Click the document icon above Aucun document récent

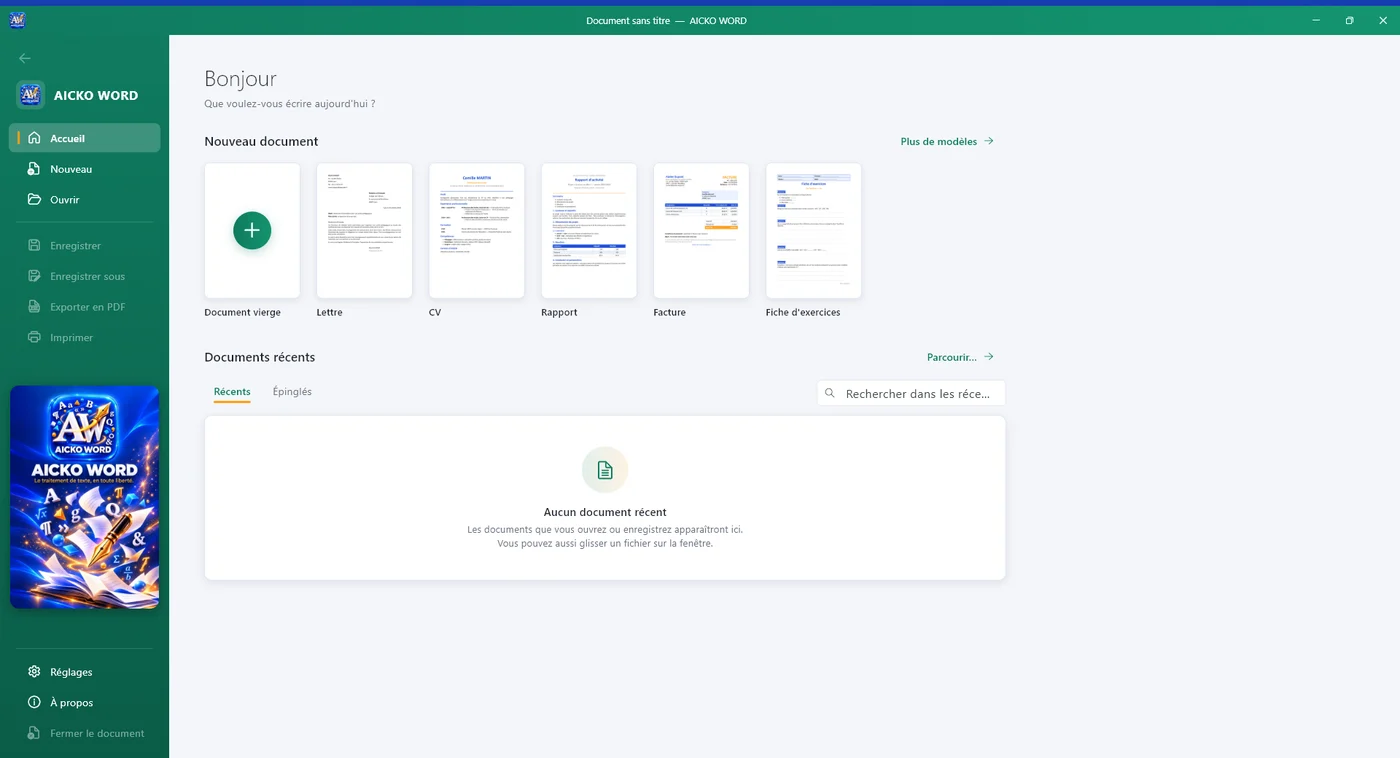pyautogui.click(x=605, y=470)
